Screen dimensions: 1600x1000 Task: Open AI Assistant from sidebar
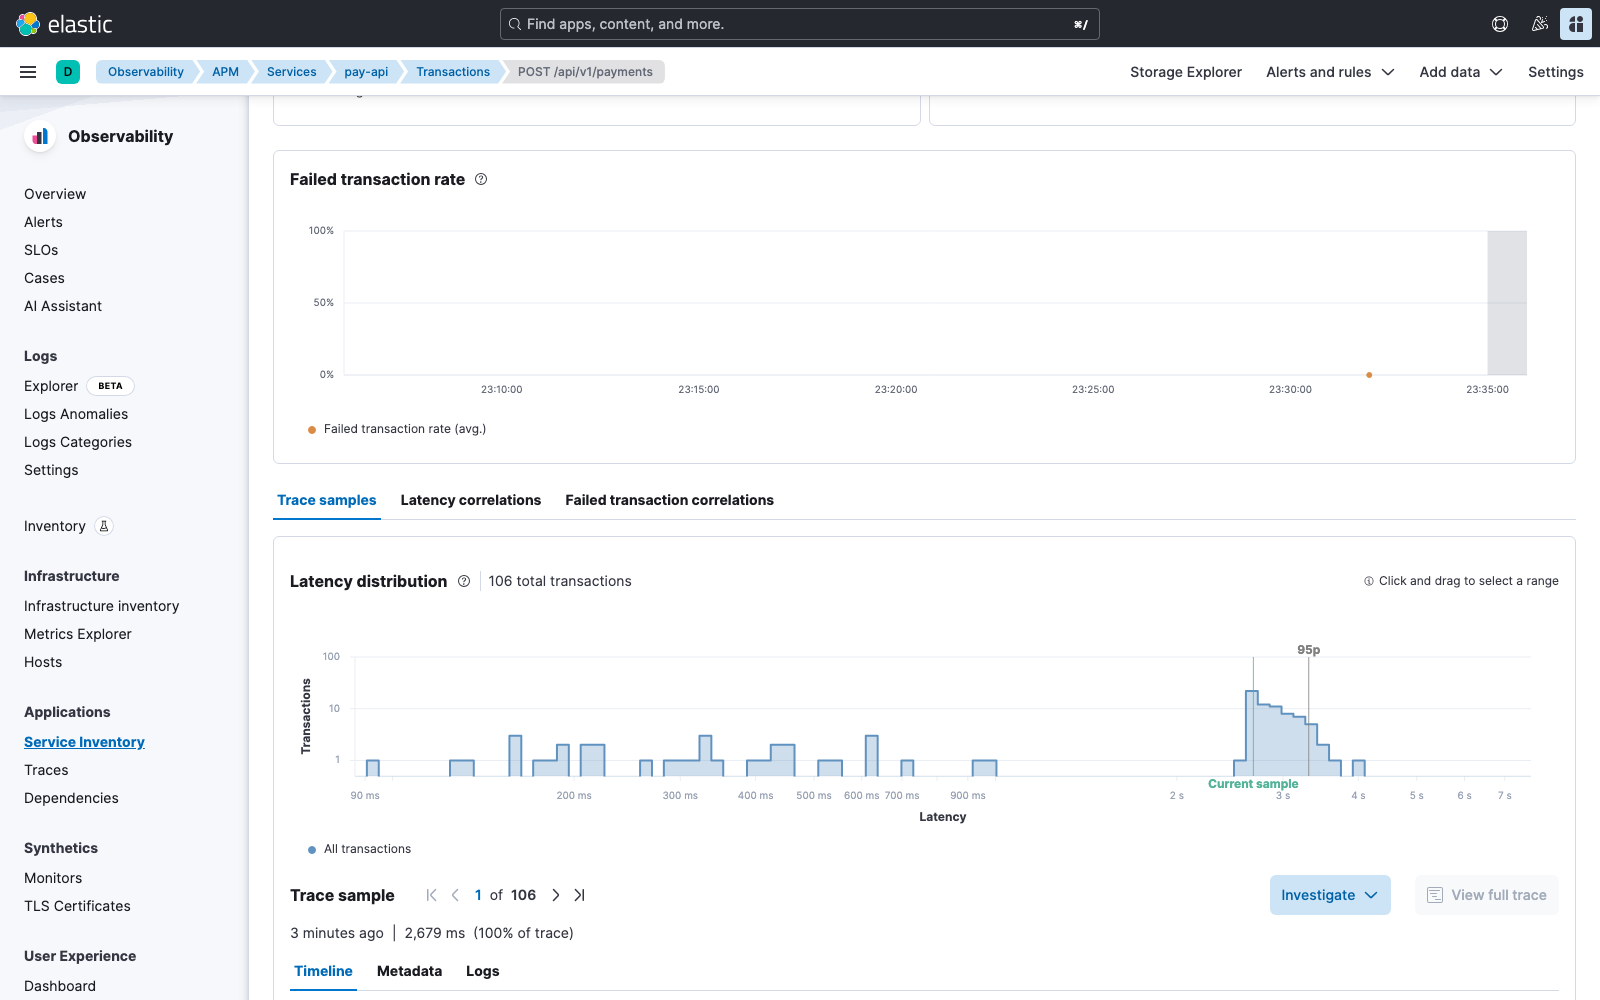click(63, 306)
